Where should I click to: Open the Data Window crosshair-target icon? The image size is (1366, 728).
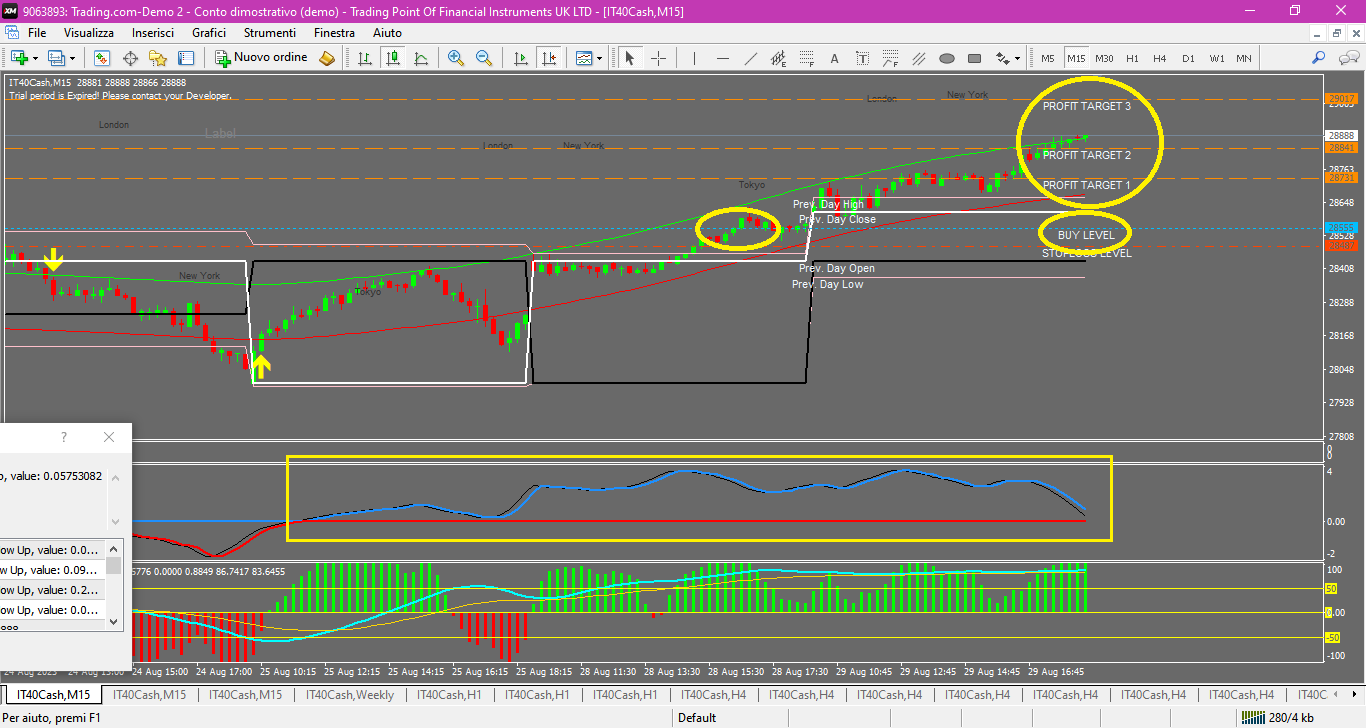(130, 58)
